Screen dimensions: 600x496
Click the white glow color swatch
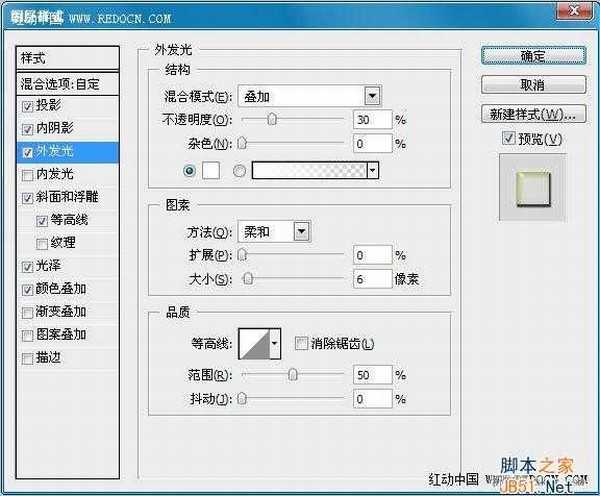coord(211,171)
